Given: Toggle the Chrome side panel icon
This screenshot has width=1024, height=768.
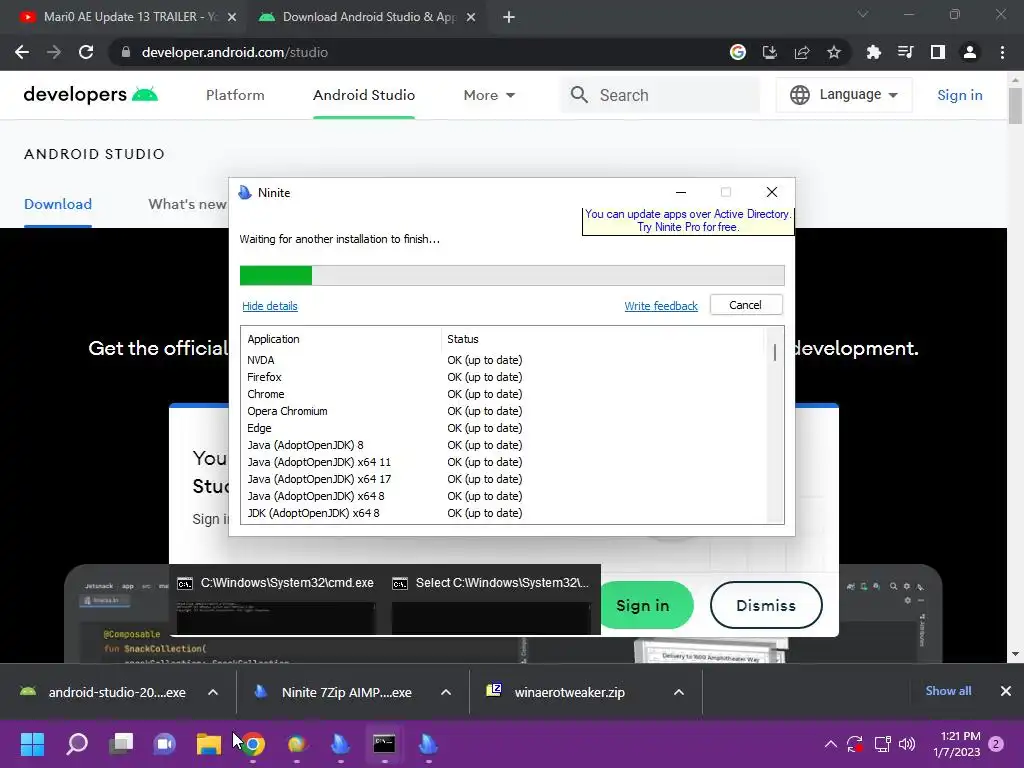Looking at the screenshot, I should pyautogui.click(x=938, y=52).
